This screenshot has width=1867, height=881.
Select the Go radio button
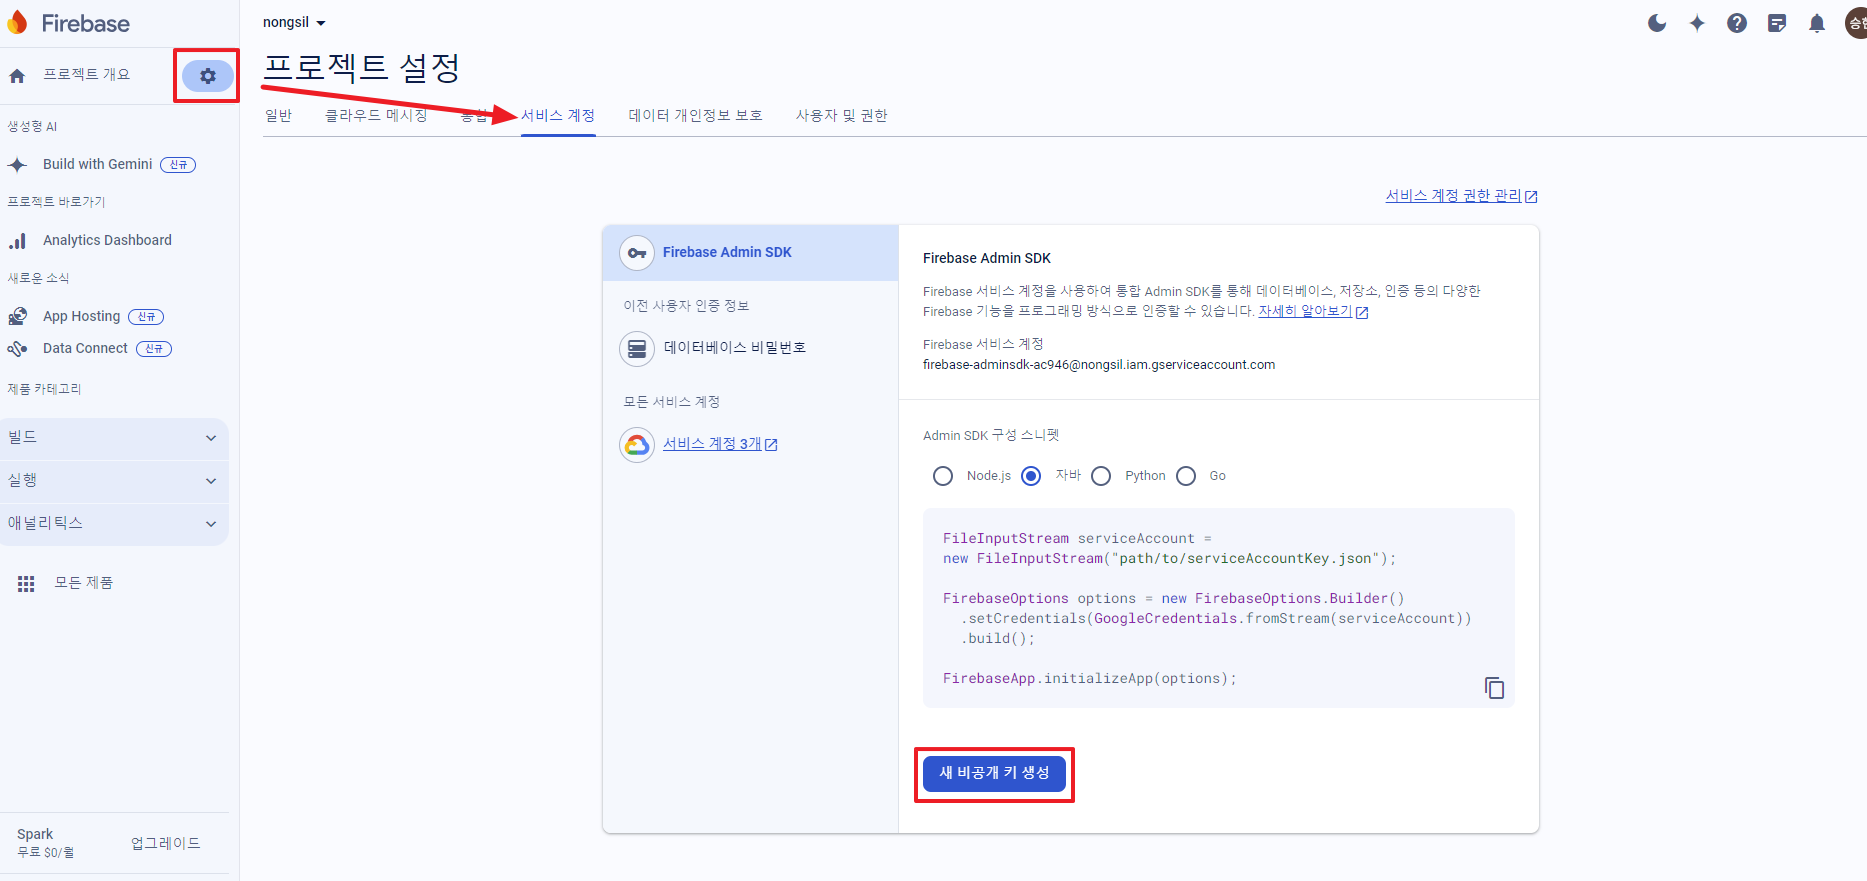(x=1186, y=476)
